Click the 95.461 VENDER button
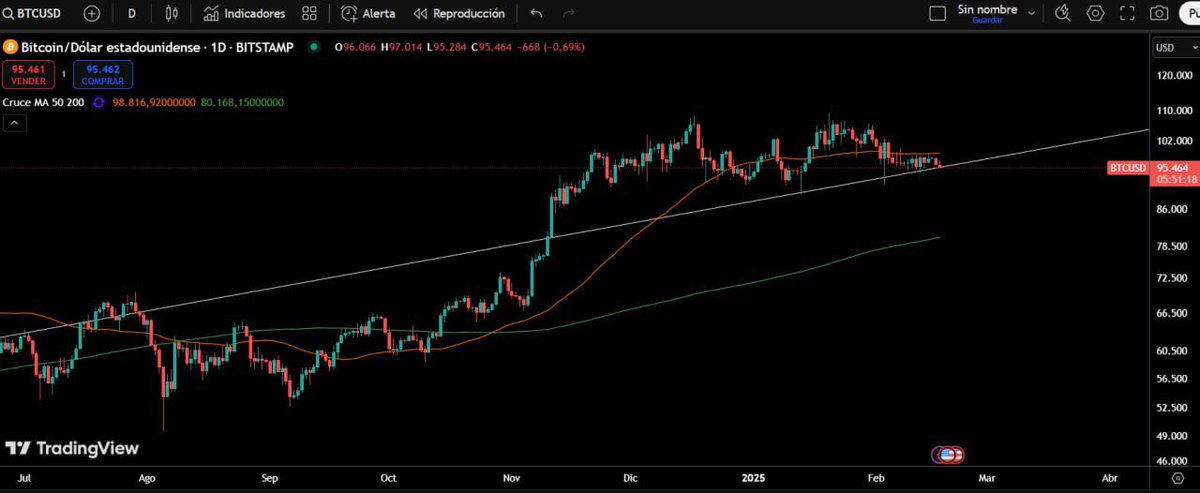The height and width of the screenshot is (493, 1200). pyautogui.click(x=26, y=74)
